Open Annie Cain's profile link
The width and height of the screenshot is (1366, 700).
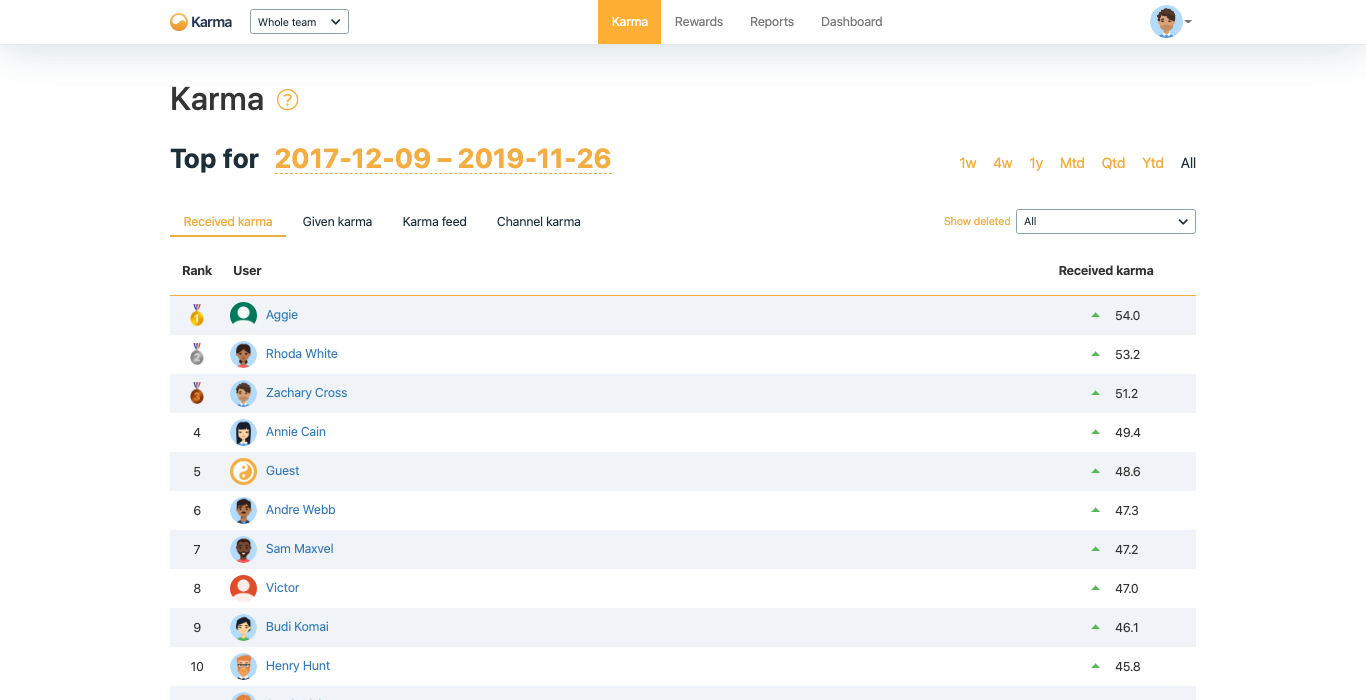point(296,432)
